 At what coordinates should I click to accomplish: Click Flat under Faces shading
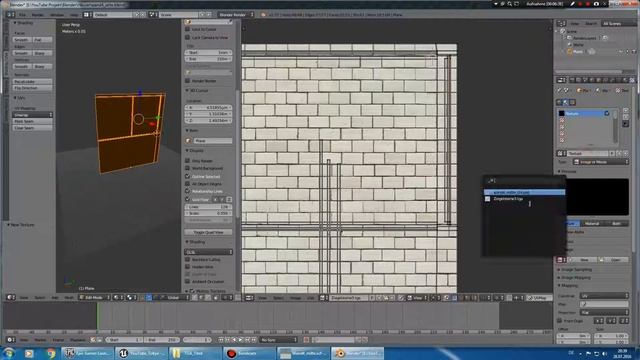(42, 40)
